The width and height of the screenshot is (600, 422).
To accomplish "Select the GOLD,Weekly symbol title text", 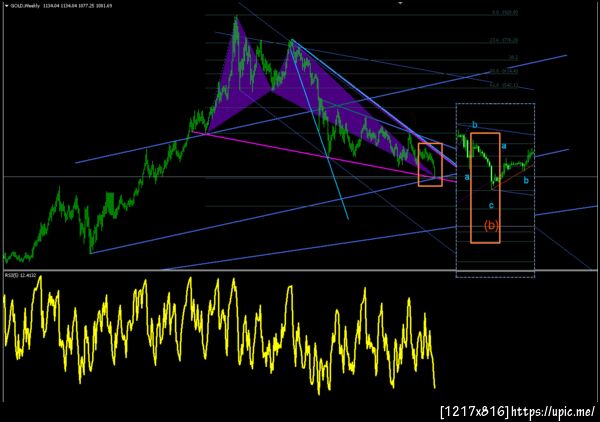I will (x=24, y=6).
